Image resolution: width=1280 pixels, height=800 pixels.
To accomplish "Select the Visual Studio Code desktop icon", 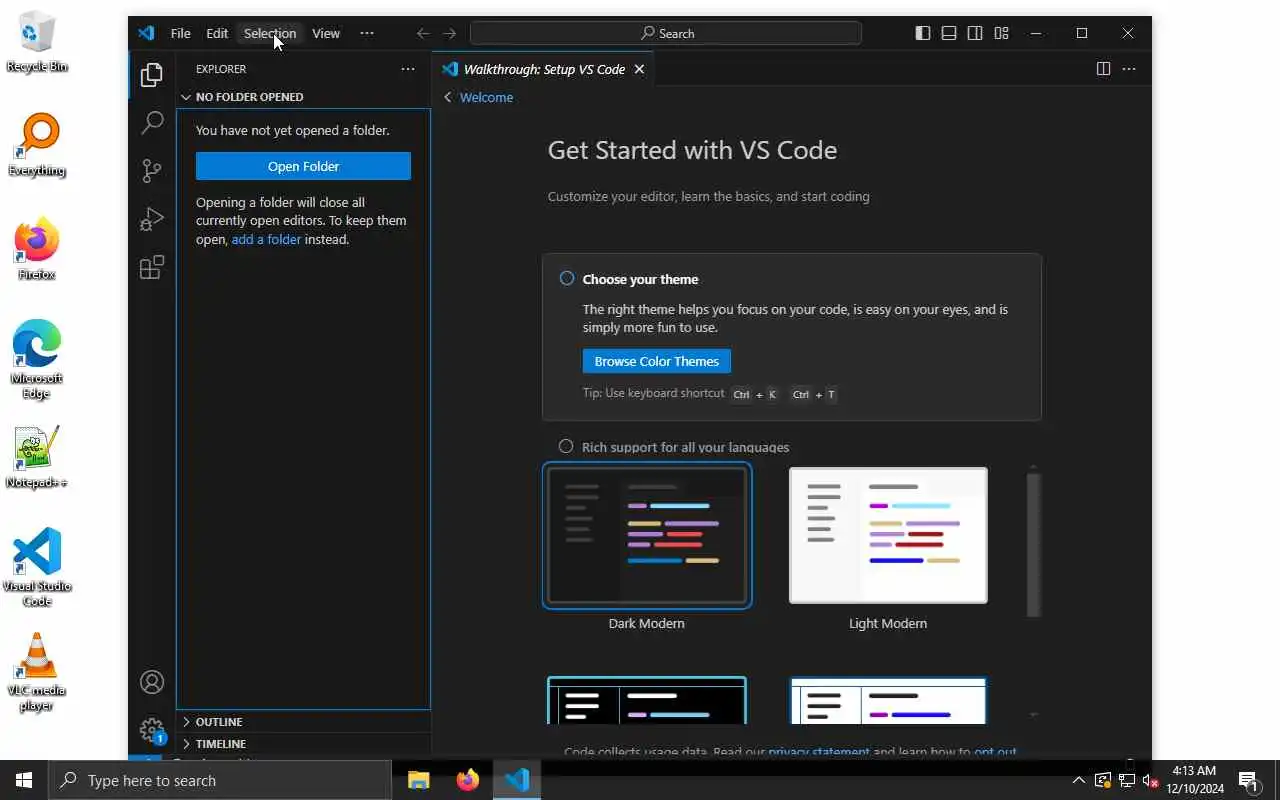I will coord(37,567).
